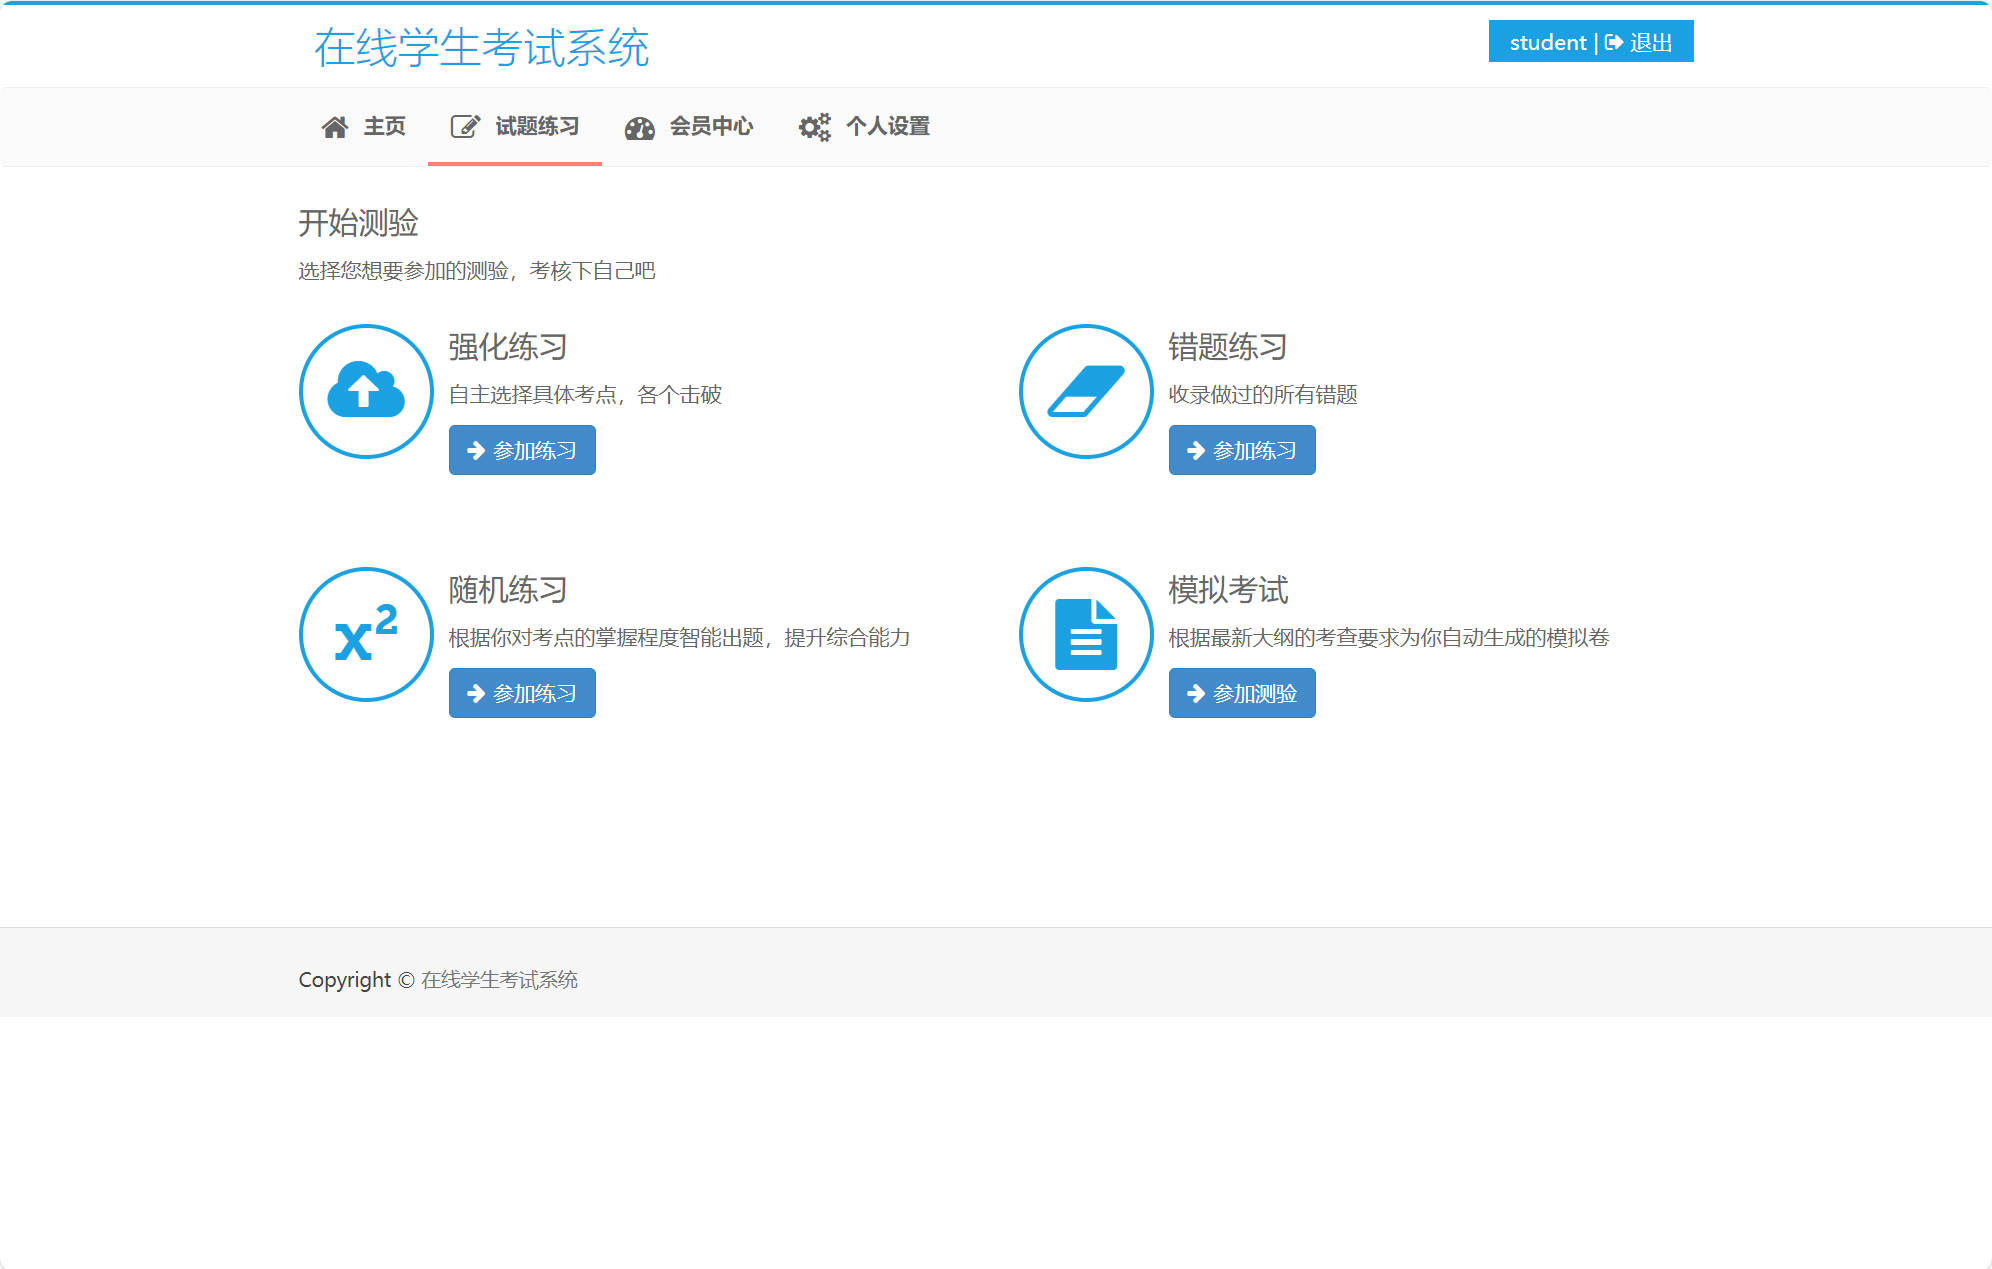Image resolution: width=1992 pixels, height=1269 pixels.
Task: Click the dashboard icon beside 会员中心
Action: coord(641,126)
